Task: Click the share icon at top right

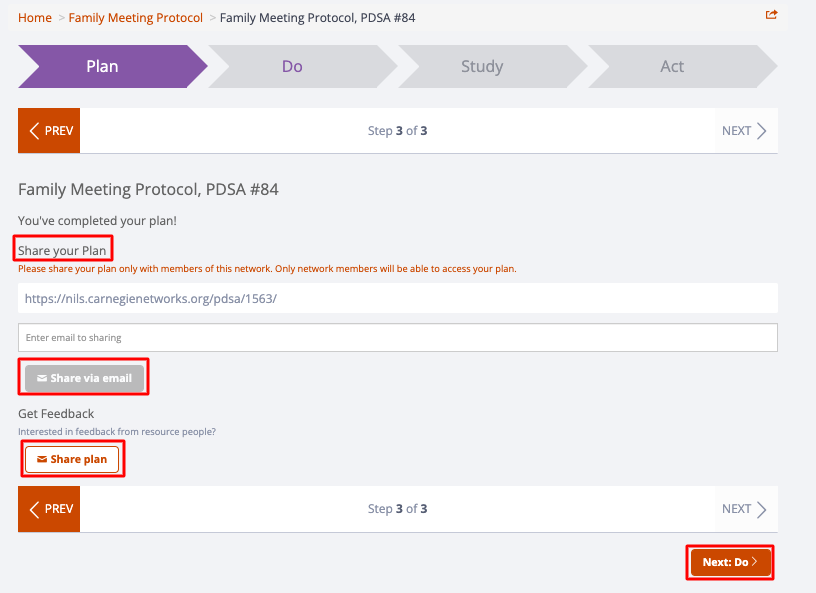Action: pyautogui.click(x=771, y=15)
